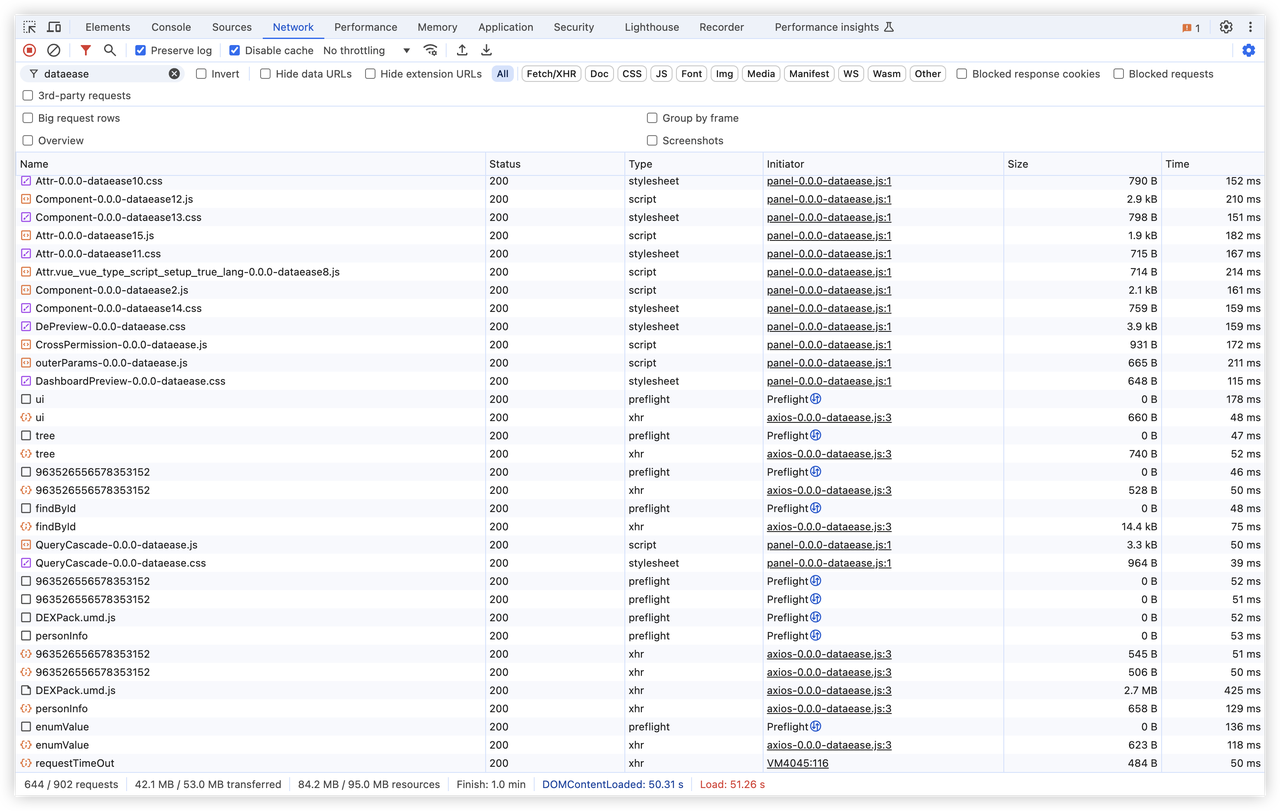Open the VM4045:116 initiator link
Screen dimensions: 1280x811
tap(797, 763)
